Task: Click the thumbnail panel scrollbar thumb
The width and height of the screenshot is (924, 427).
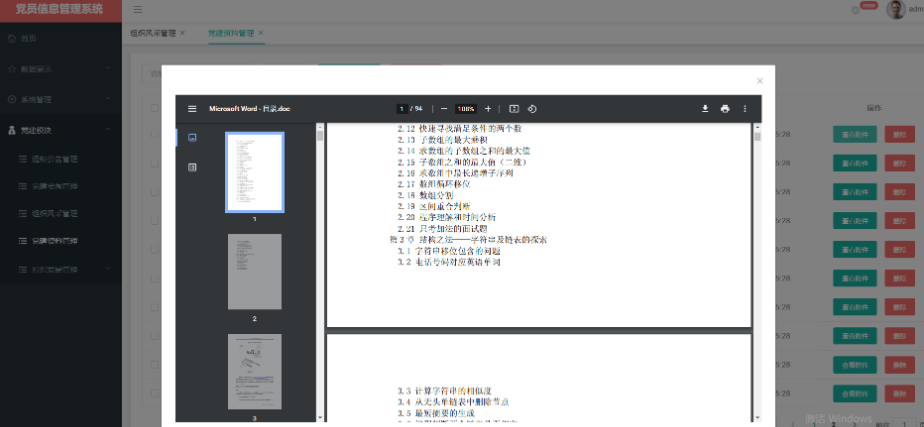Action: click(320, 136)
